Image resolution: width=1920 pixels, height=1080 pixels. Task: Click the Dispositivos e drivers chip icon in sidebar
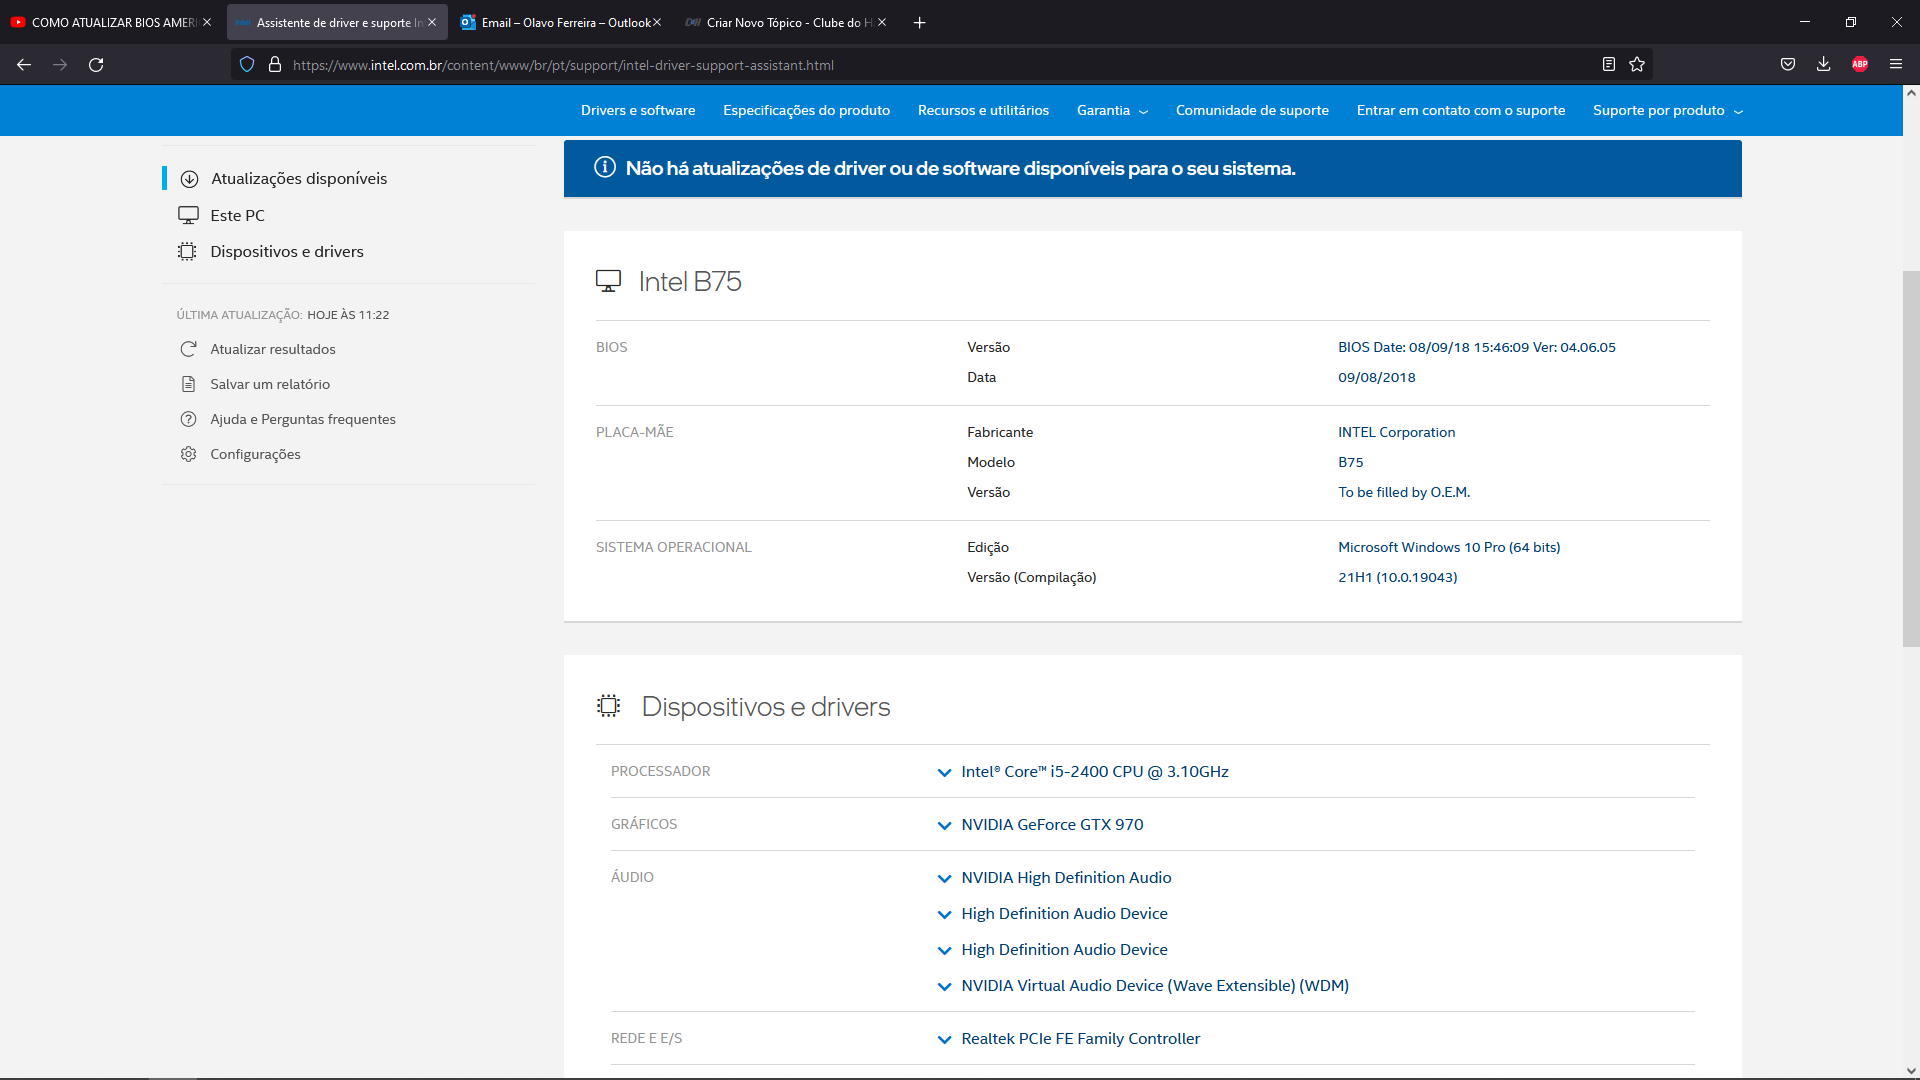(187, 252)
